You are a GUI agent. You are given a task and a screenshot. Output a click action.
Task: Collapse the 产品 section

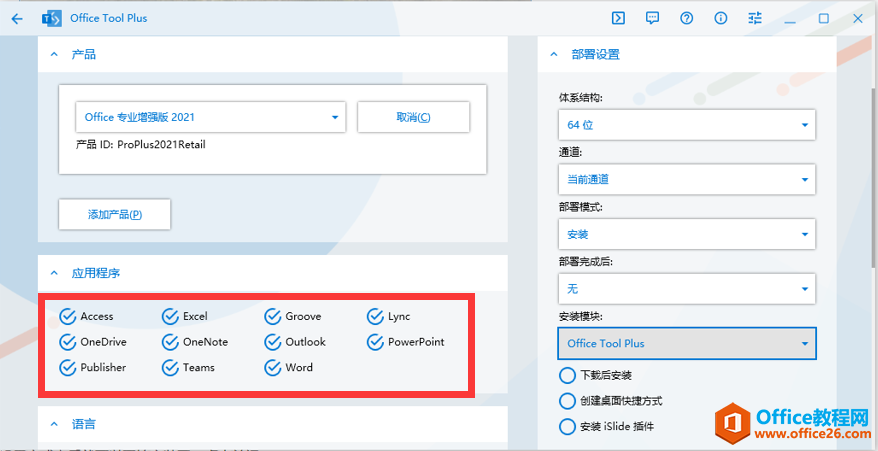coord(54,55)
